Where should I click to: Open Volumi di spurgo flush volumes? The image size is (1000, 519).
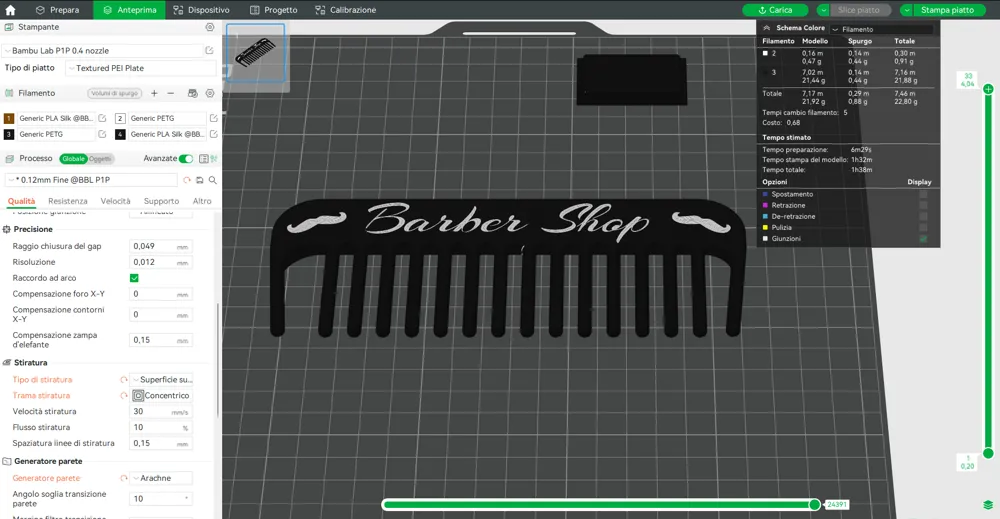coord(114,93)
